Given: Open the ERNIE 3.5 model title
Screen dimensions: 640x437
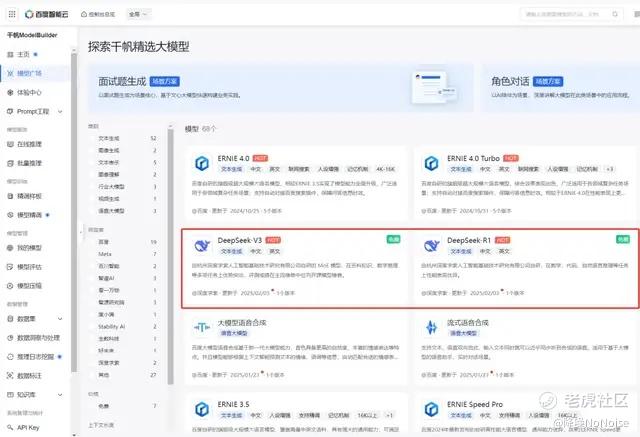Looking at the screenshot, I should click(x=233, y=404).
